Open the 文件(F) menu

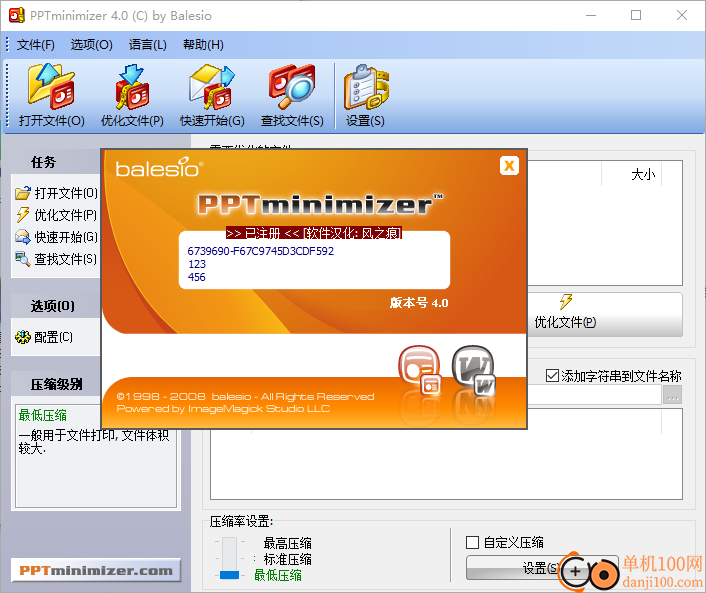(x=36, y=45)
